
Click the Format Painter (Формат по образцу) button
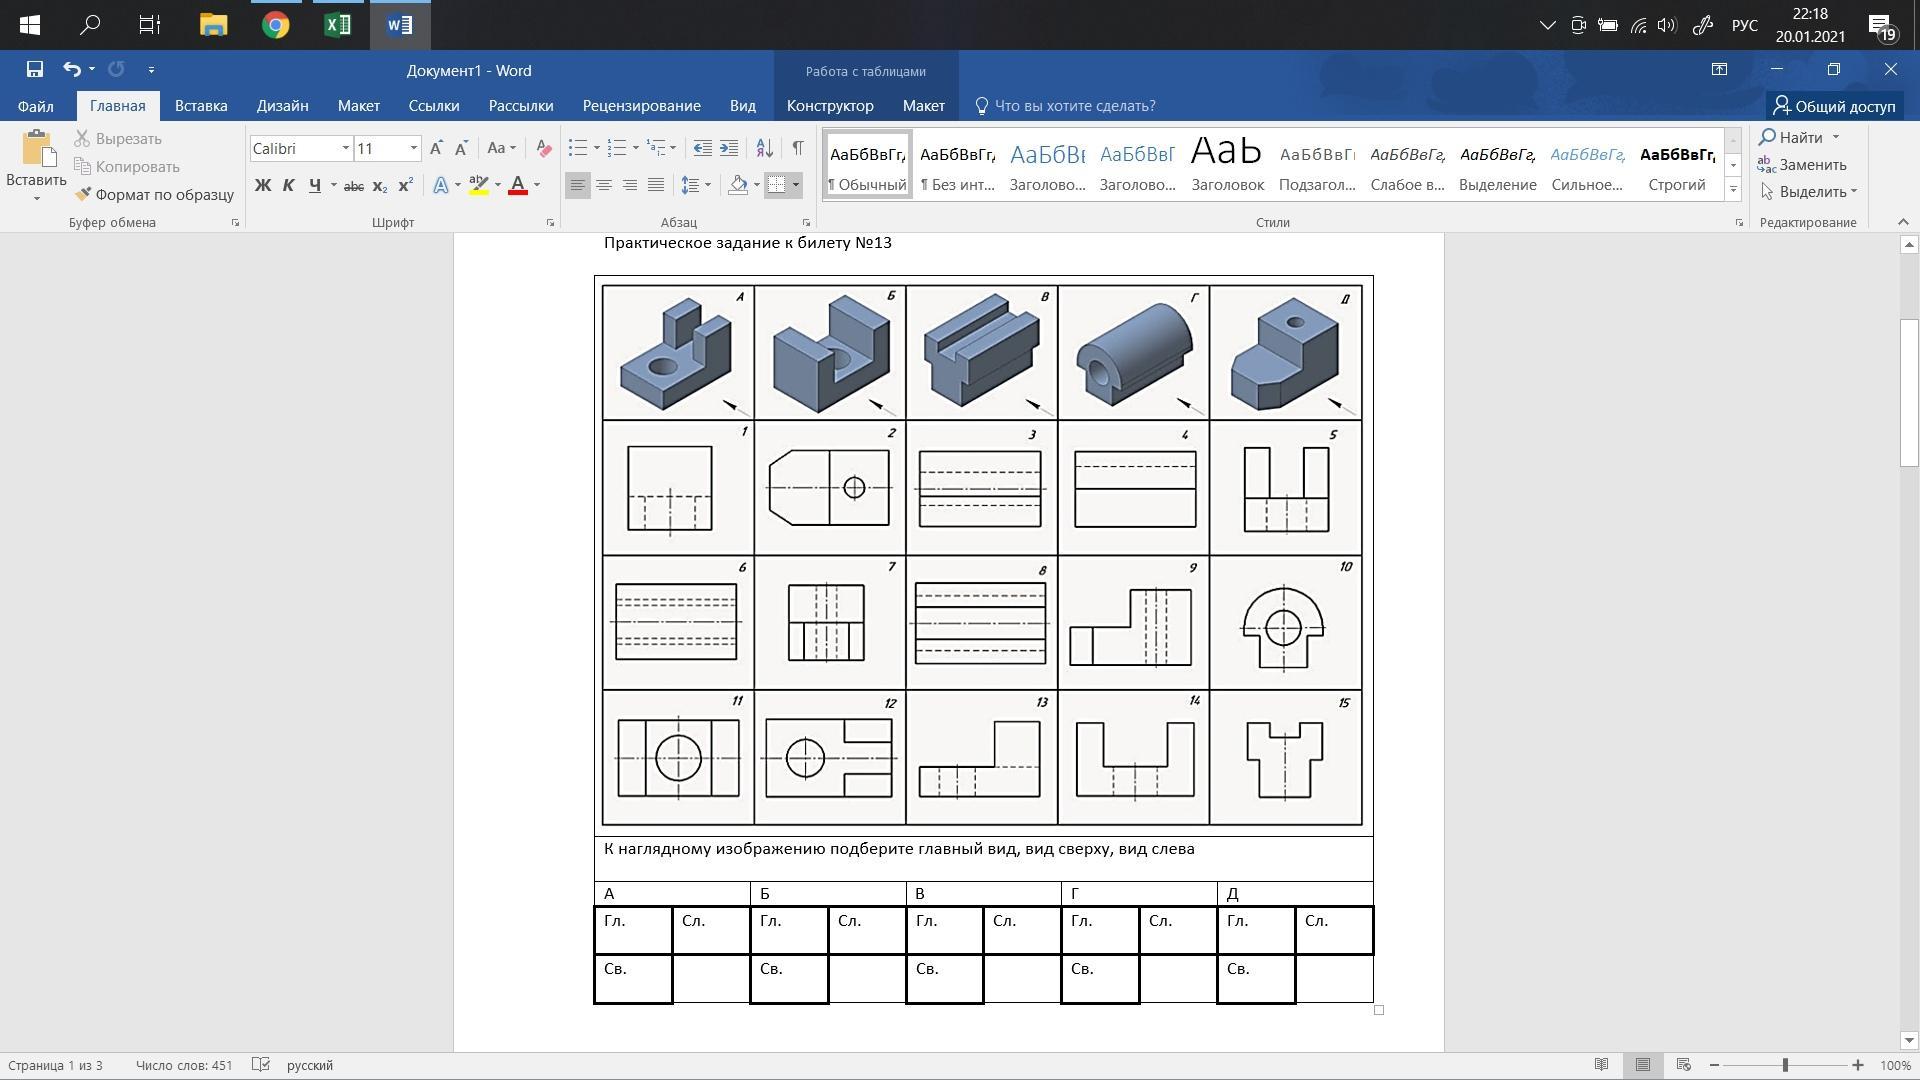155,194
